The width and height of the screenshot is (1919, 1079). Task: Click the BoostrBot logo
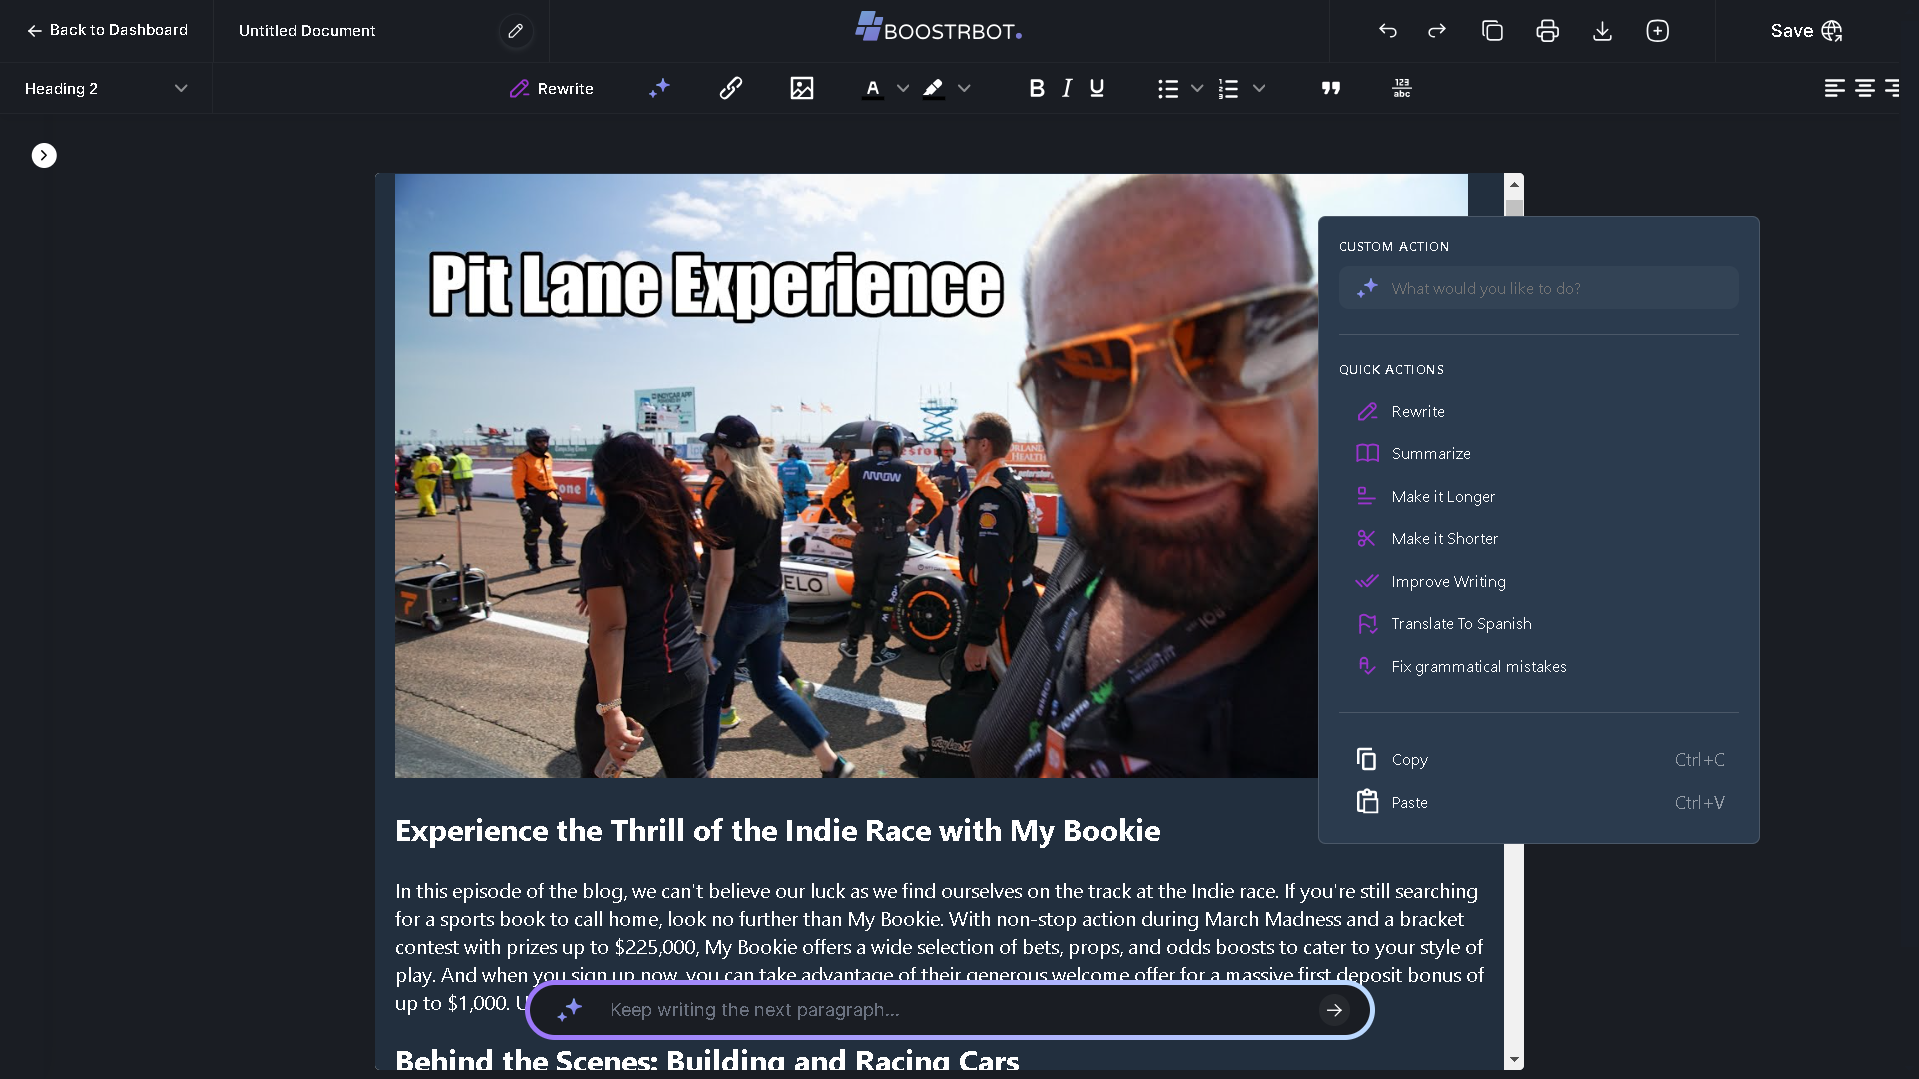pyautogui.click(x=938, y=28)
